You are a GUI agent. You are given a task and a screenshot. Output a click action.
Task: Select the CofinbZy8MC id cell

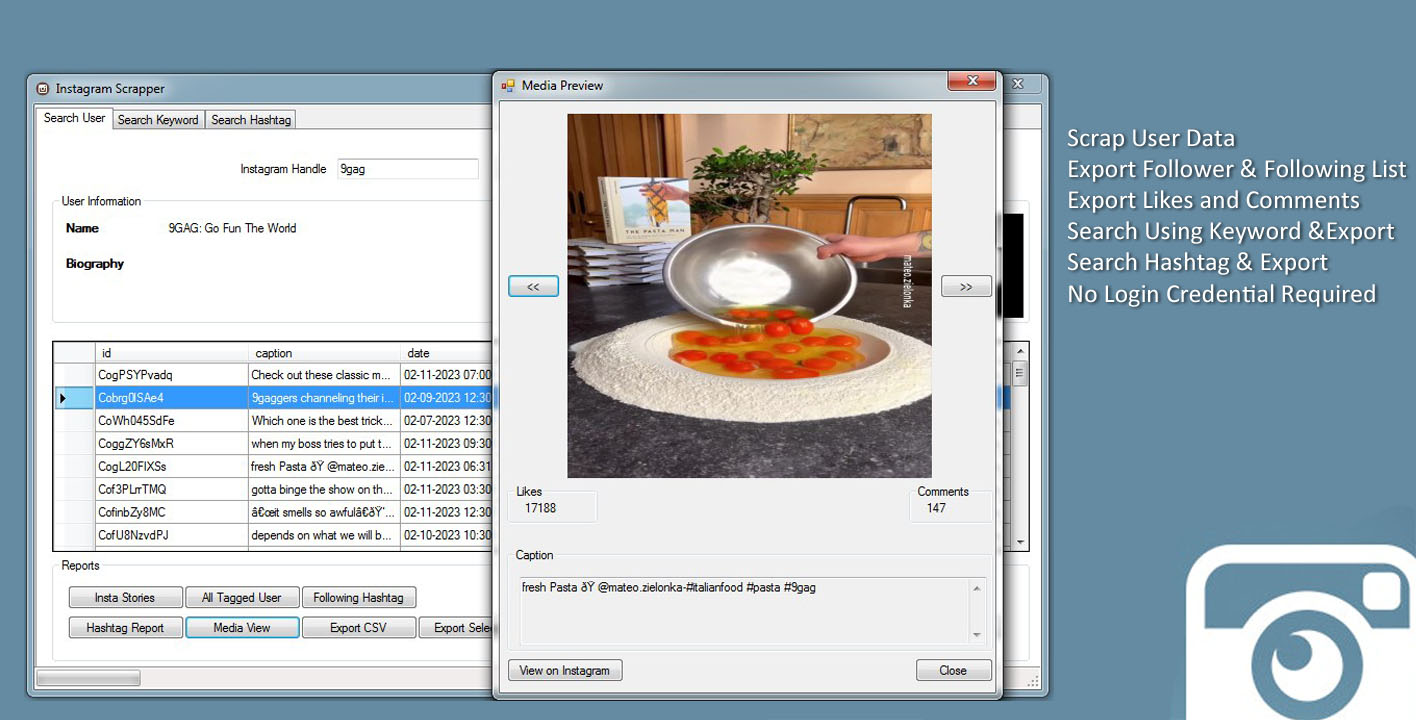point(171,512)
